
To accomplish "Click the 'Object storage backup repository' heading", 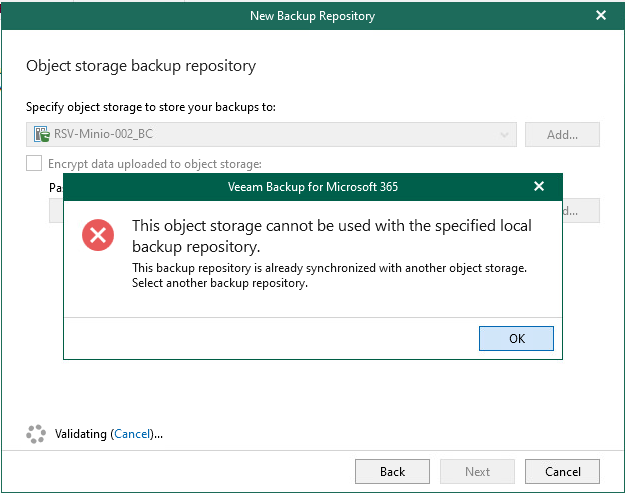I will [x=141, y=66].
